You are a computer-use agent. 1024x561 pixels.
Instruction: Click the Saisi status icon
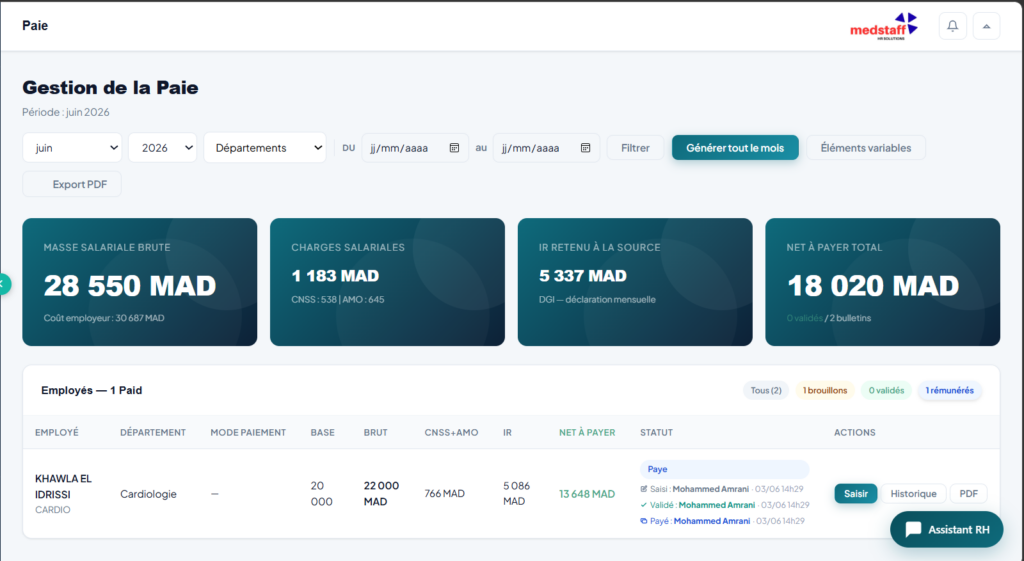(x=644, y=489)
